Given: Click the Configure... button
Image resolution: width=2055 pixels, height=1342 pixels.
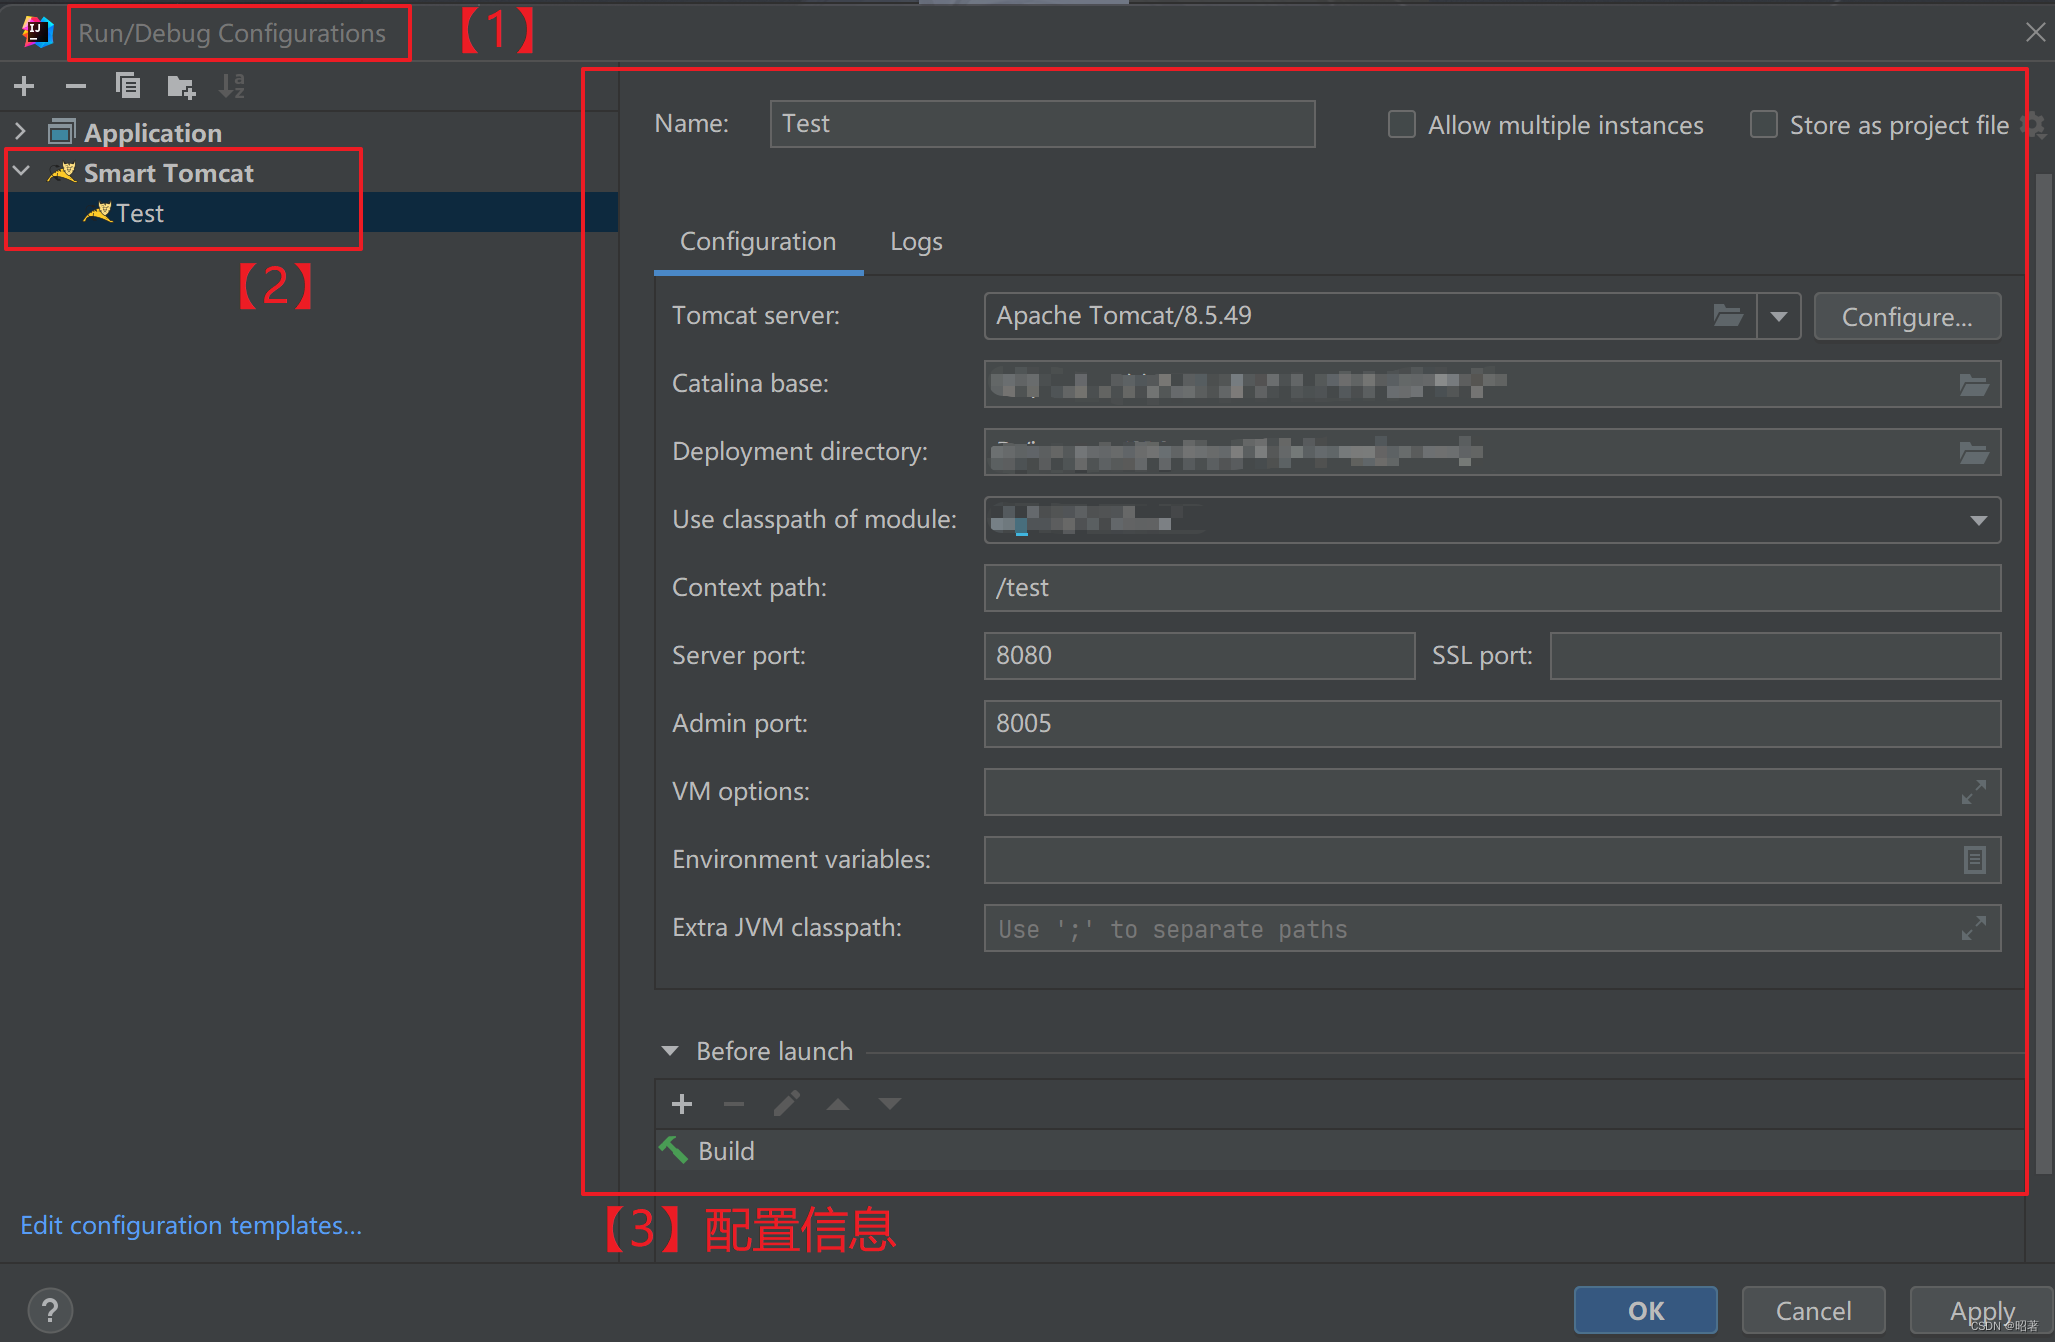Looking at the screenshot, I should (1907, 317).
